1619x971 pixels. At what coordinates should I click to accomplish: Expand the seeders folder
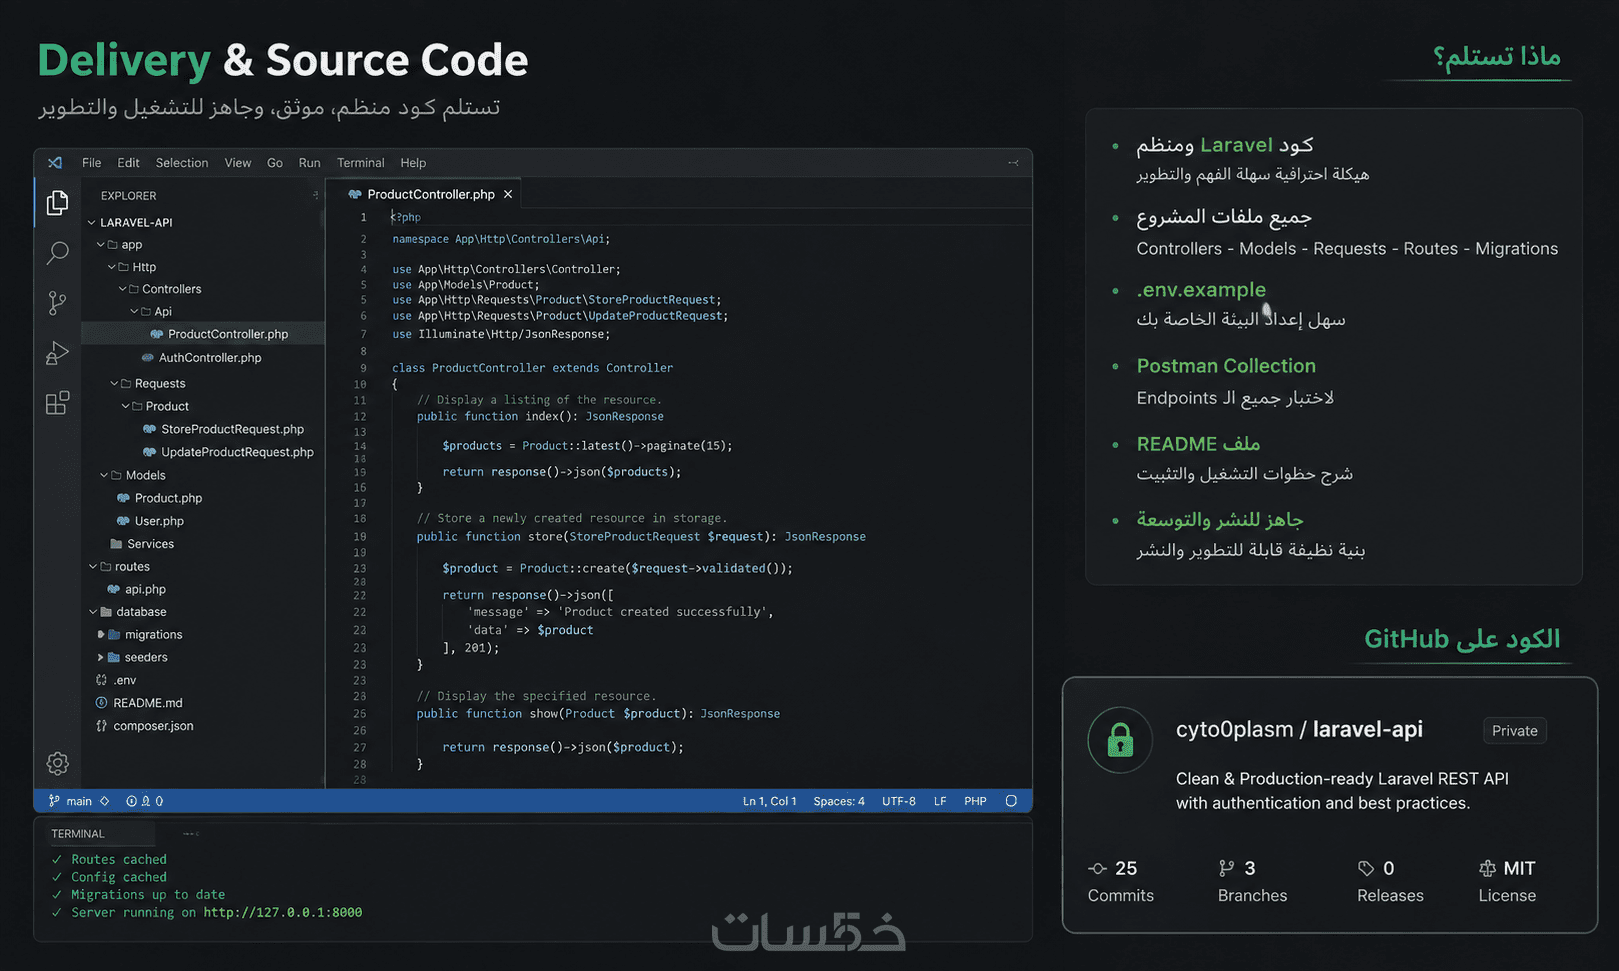(101, 657)
